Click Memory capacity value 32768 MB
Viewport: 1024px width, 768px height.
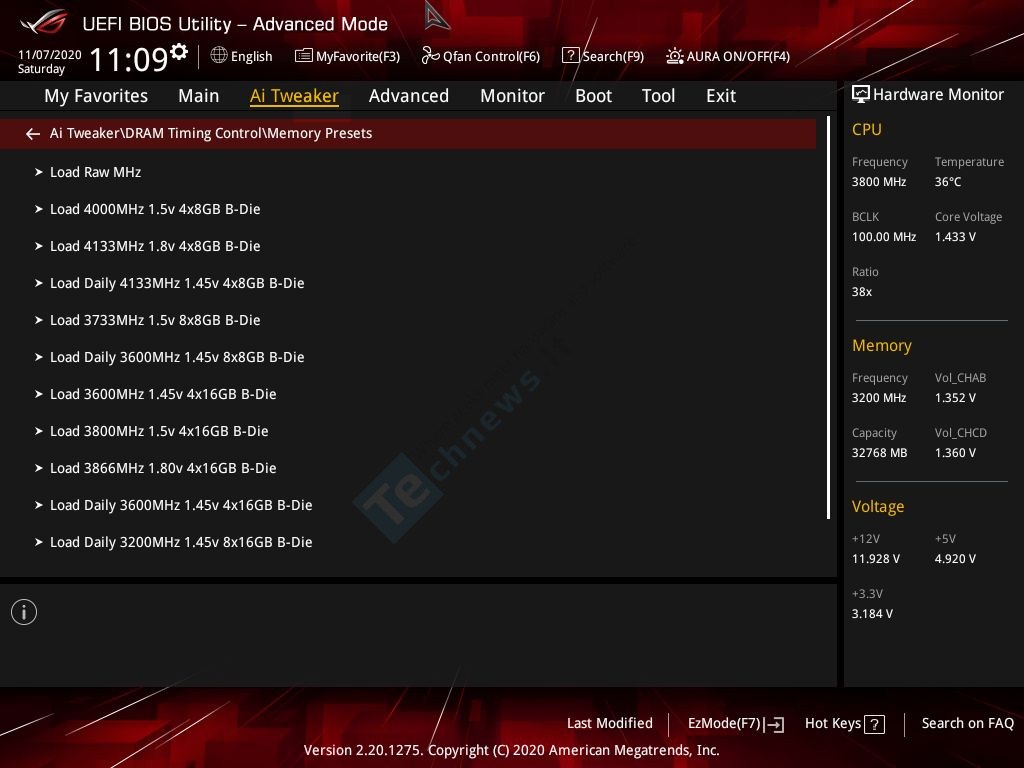click(x=879, y=453)
